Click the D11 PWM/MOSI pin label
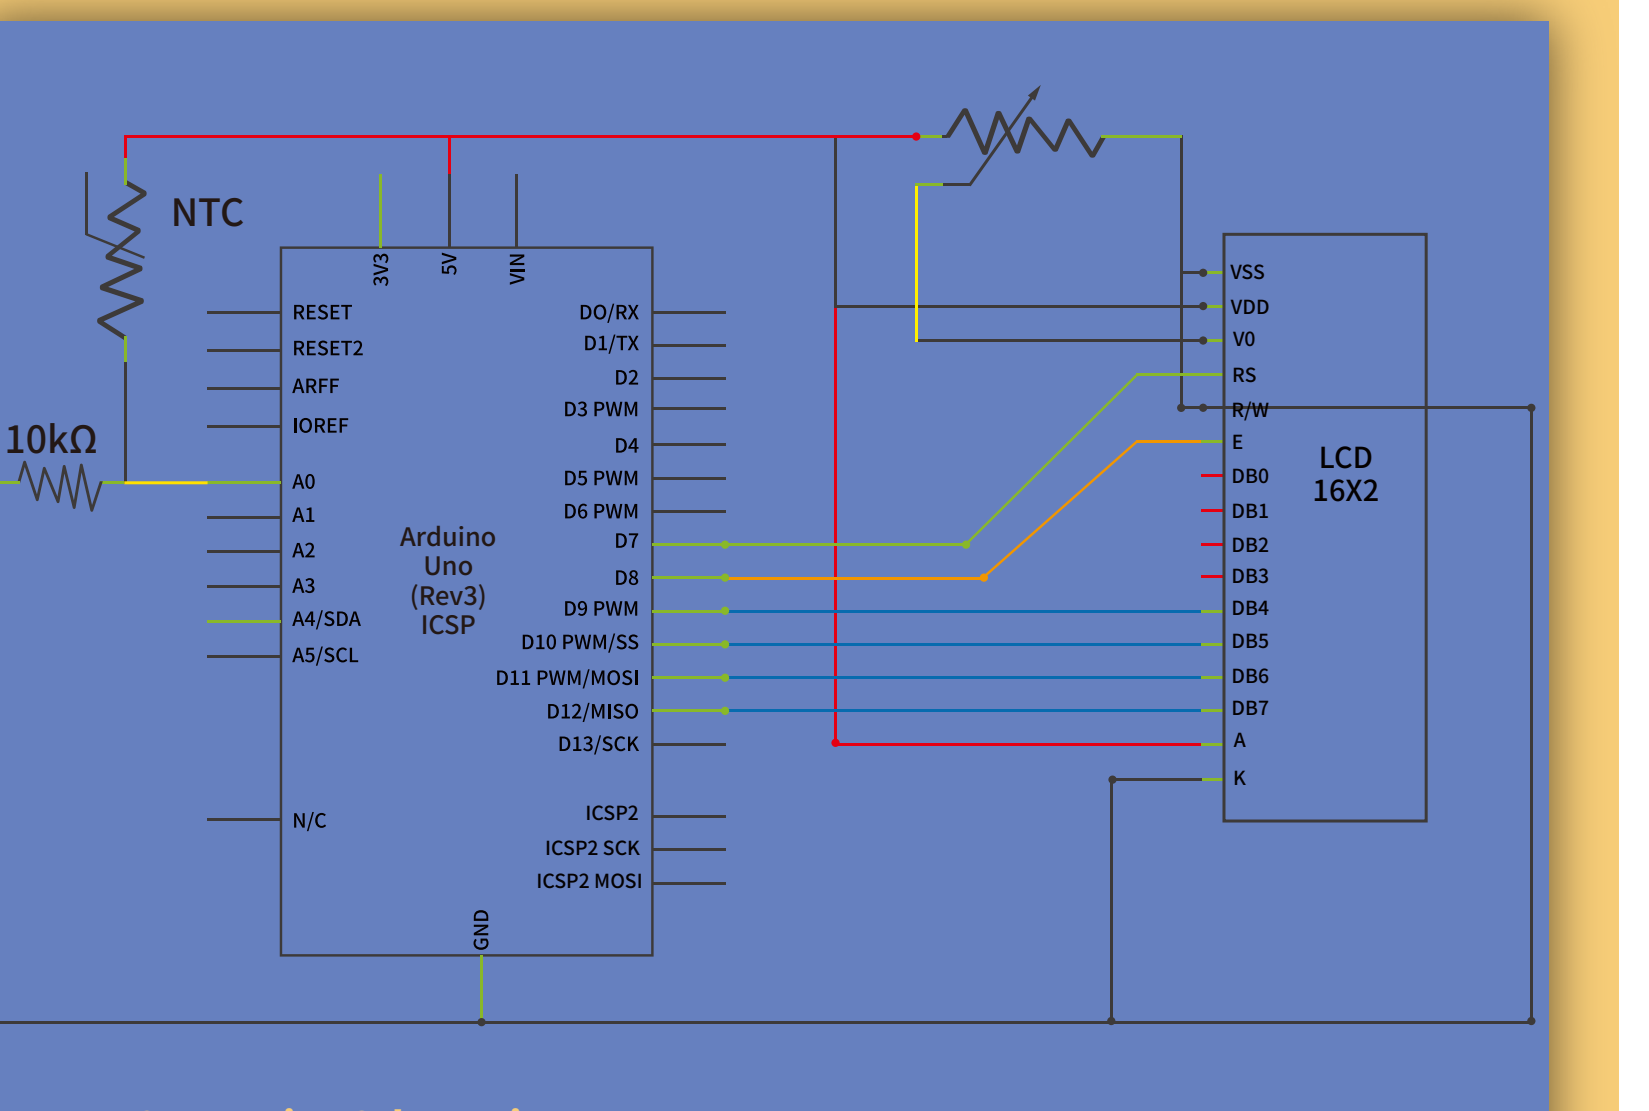This screenshot has height=1111, width=1649. point(568,678)
